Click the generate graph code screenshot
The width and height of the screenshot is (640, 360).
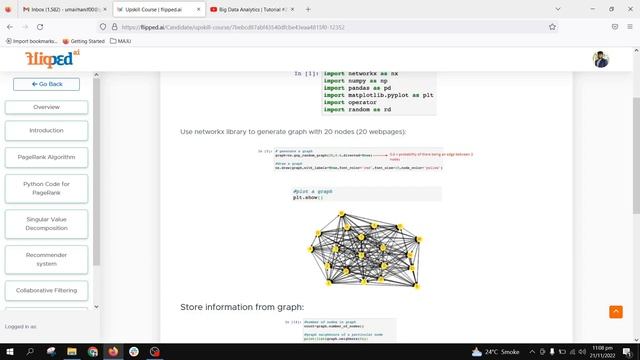pyautogui.click(x=365, y=159)
